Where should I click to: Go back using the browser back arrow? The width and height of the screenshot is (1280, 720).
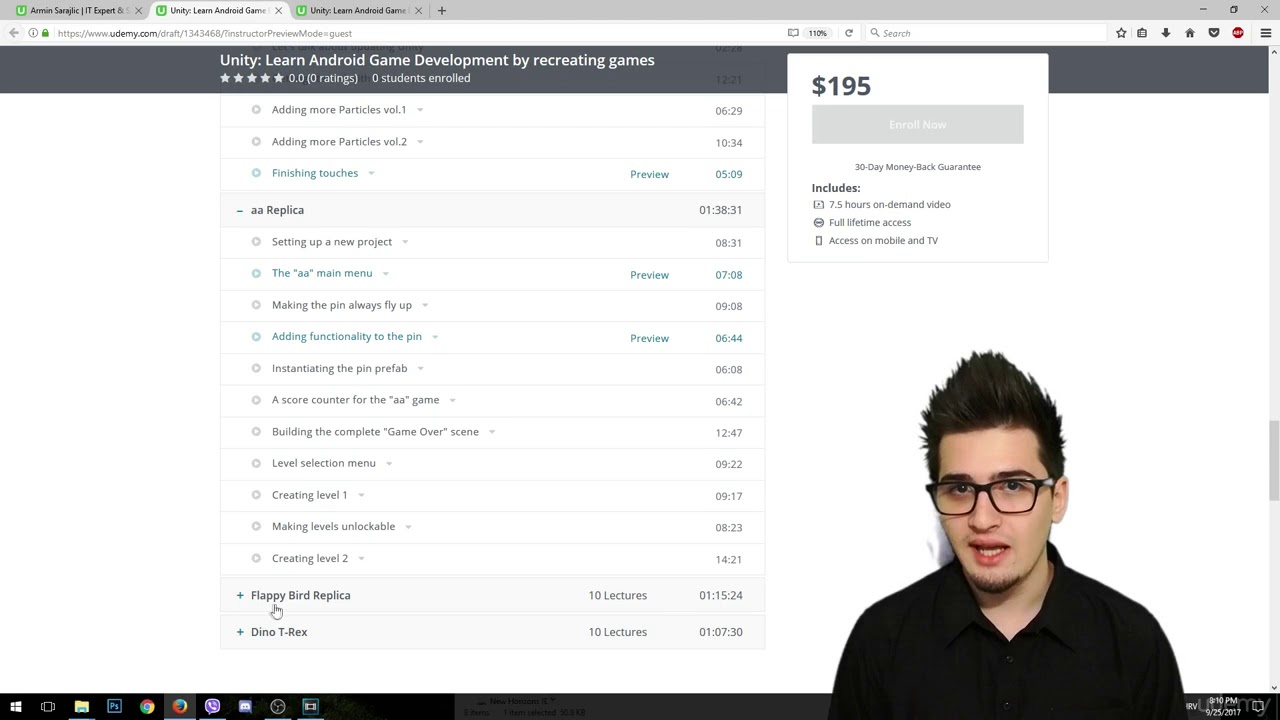coord(14,33)
